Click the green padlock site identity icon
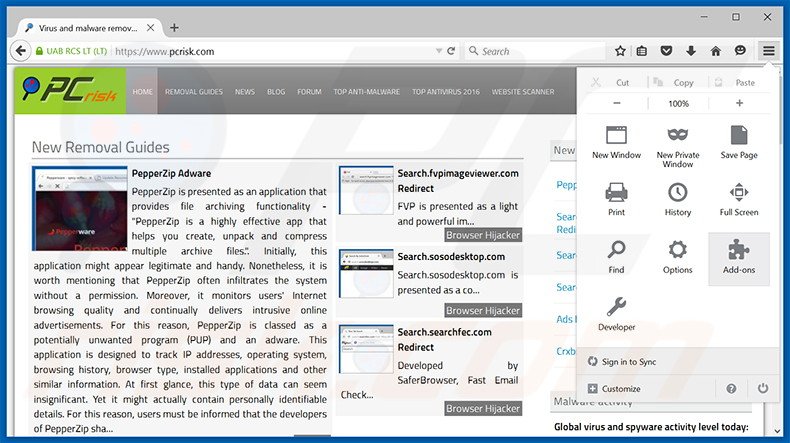The height and width of the screenshot is (443, 790). 39,51
